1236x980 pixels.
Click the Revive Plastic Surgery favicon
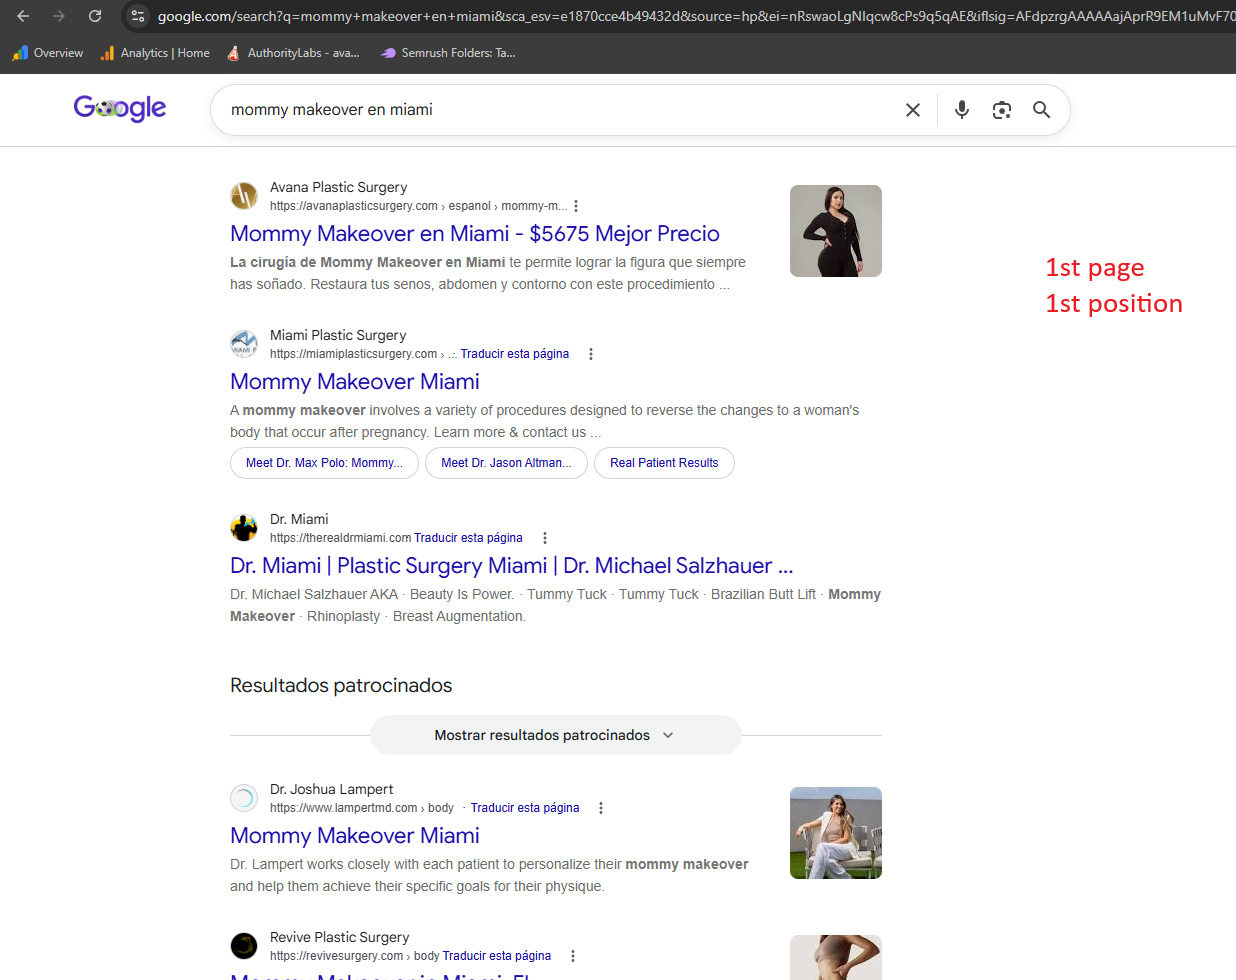(x=244, y=946)
